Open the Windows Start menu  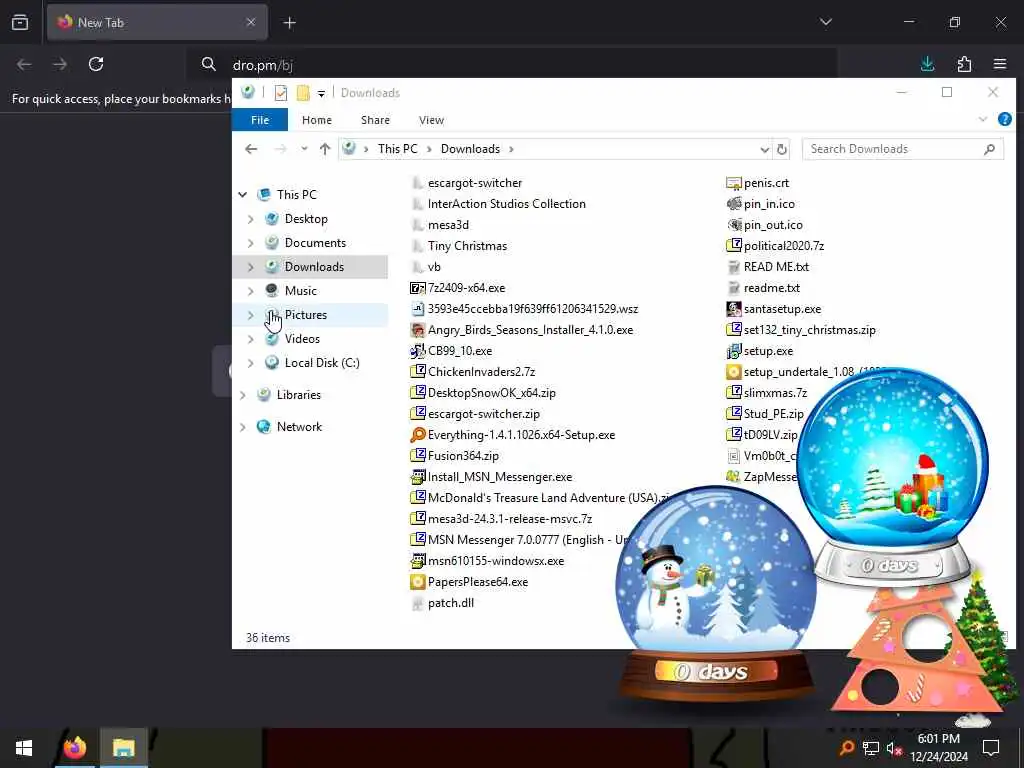[24, 748]
